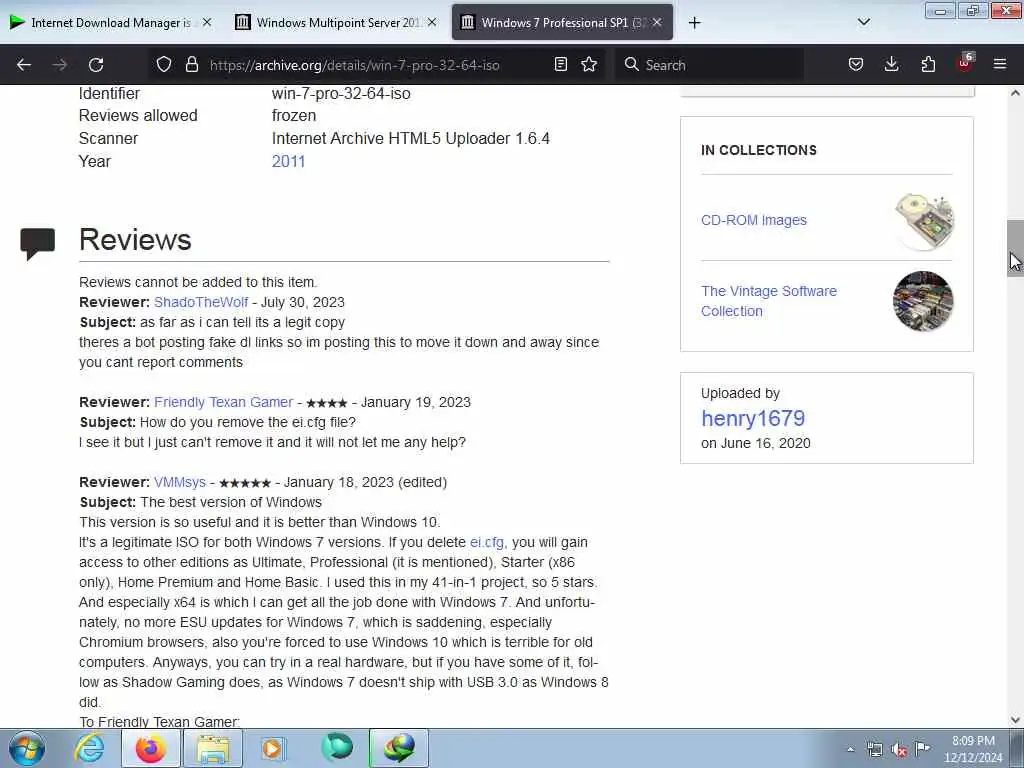Open The Vintage Software Collection link

pyautogui.click(x=769, y=301)
